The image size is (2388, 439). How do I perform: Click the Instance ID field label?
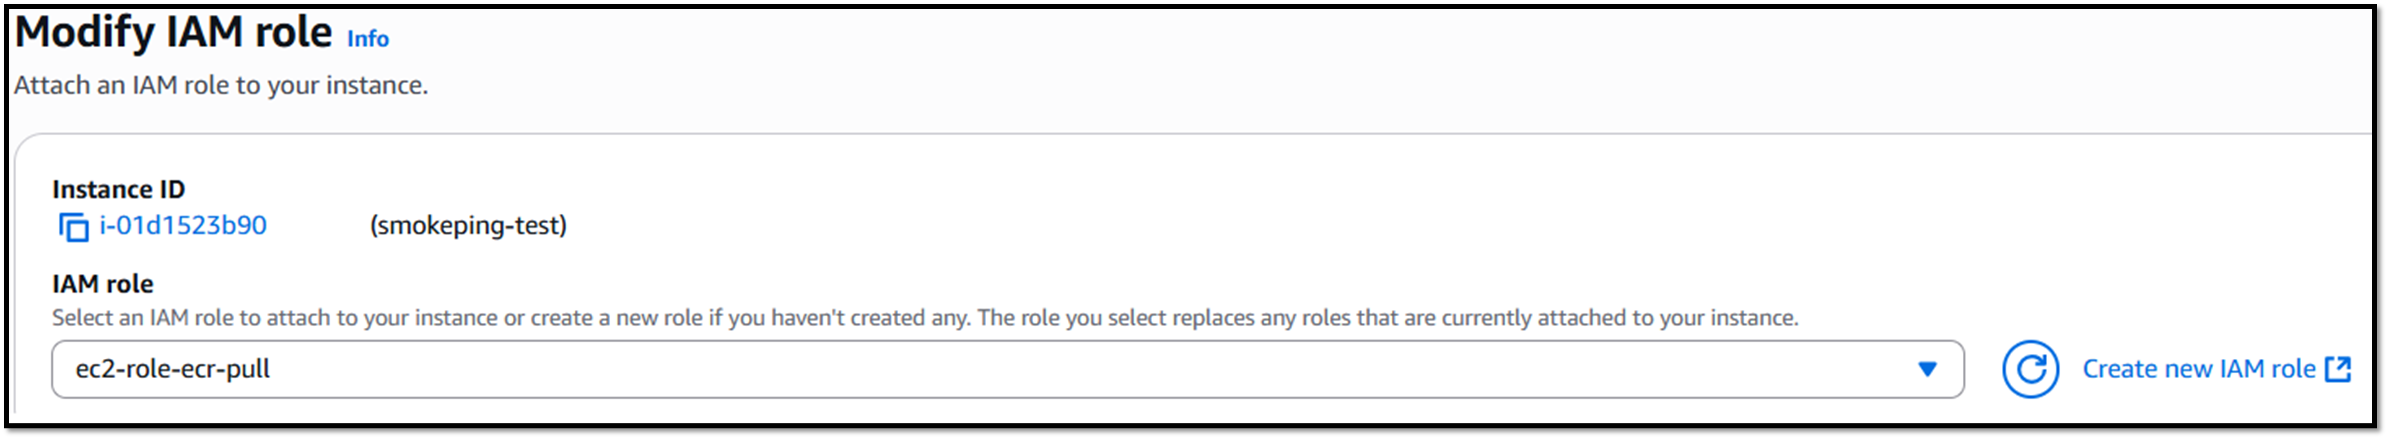[118, 189]
